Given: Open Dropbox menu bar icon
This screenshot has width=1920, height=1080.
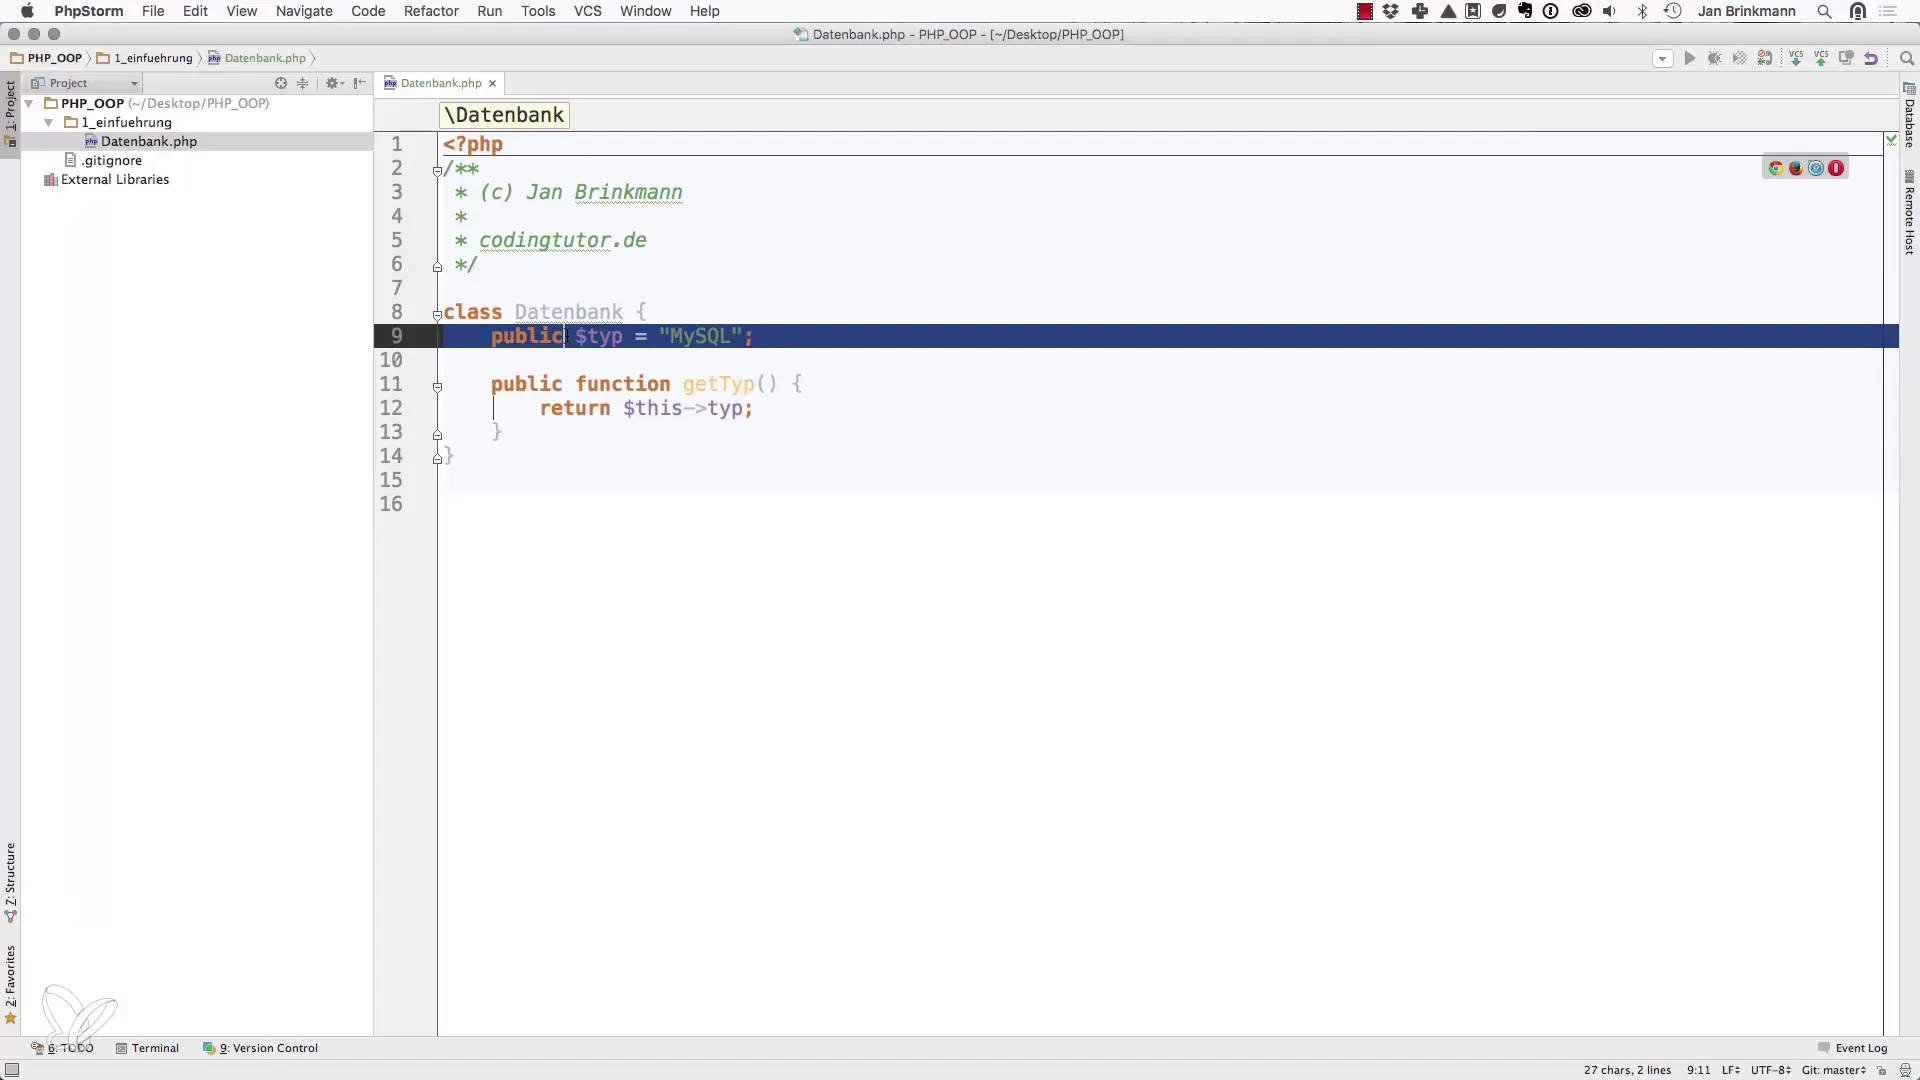Looking at the screenshot, I should click(x=1391, y=11).
